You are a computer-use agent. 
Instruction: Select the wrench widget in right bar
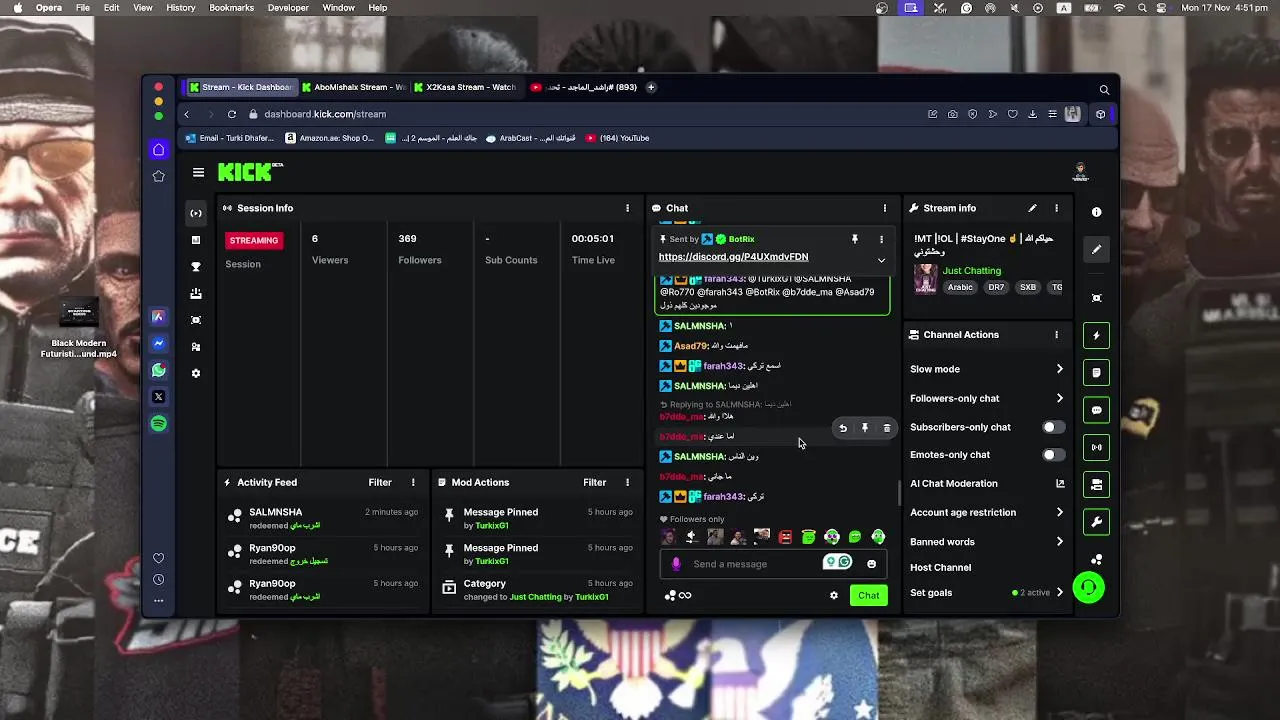coord(1097,522)
